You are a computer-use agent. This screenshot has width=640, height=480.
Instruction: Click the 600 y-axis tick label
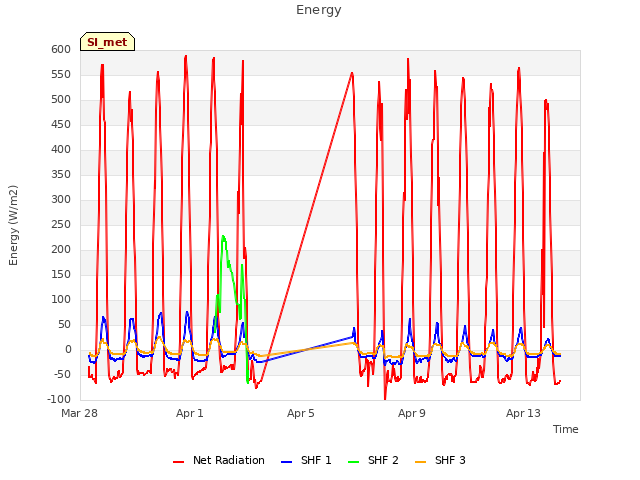click(x=61, y=50)
